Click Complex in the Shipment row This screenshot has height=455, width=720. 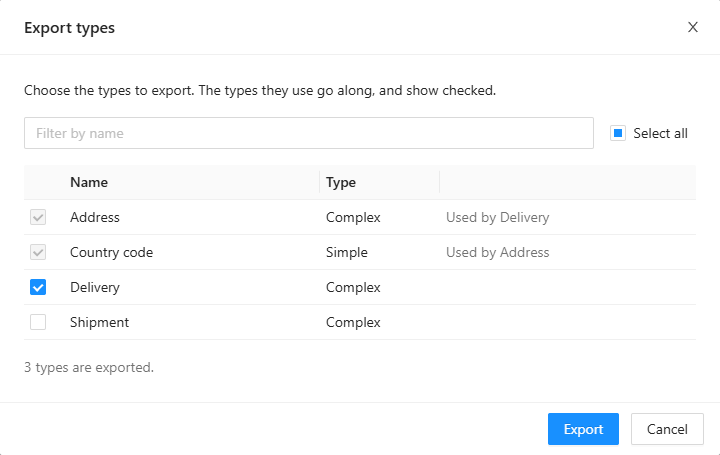353,322
